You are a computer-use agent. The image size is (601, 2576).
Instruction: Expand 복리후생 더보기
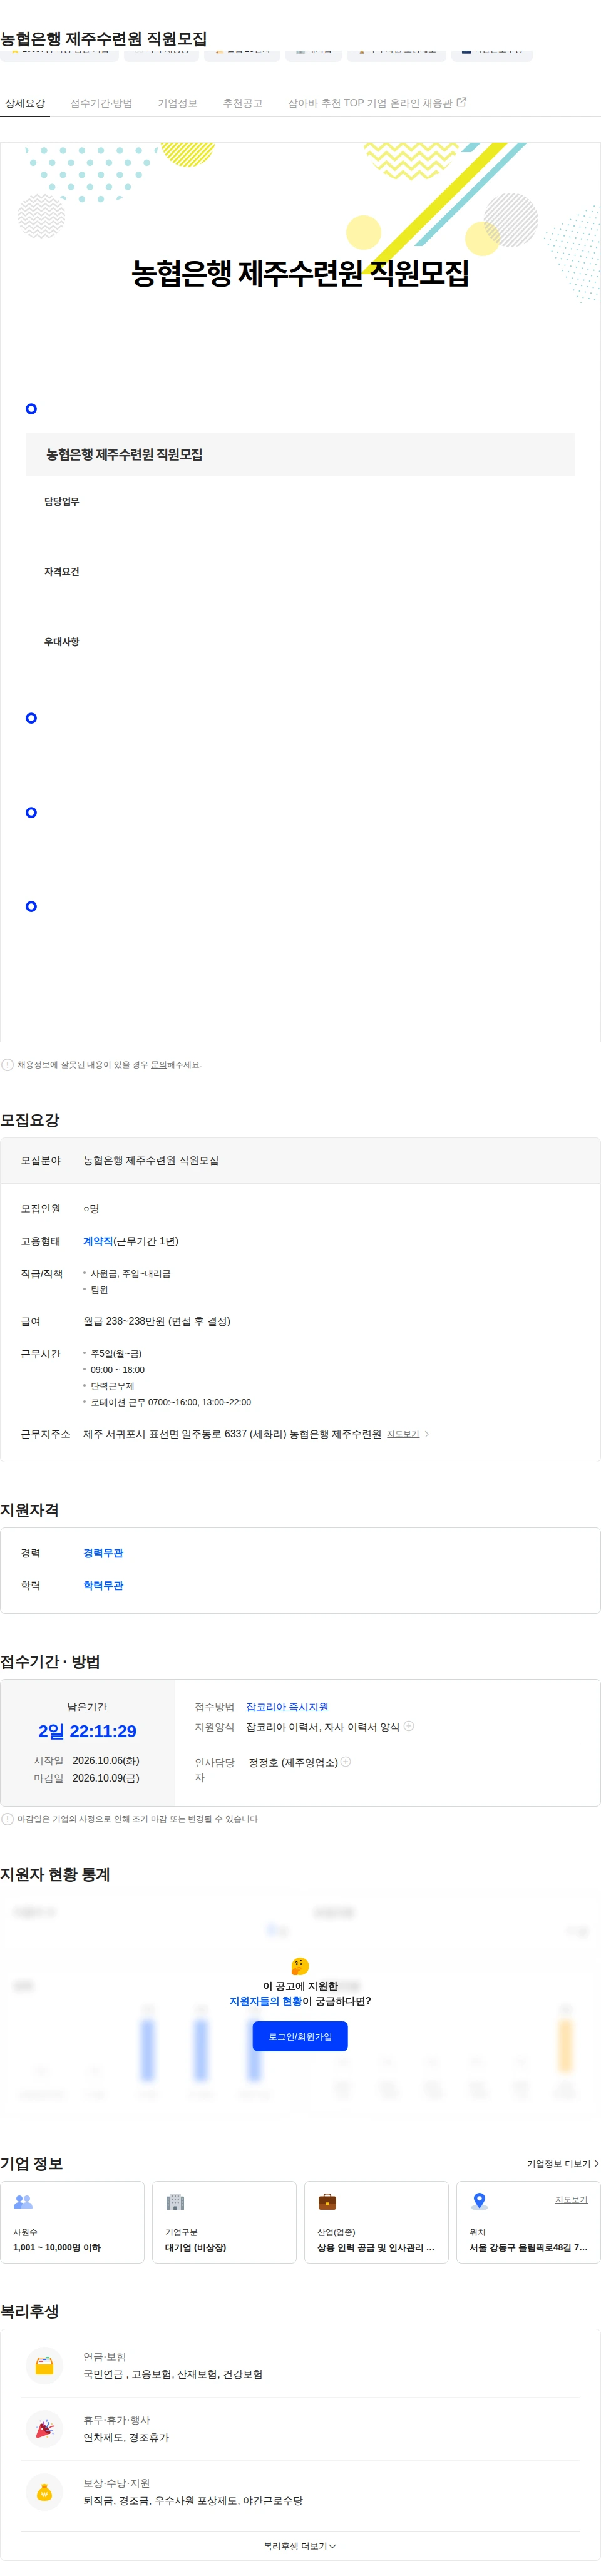(x=300, y=2546)
